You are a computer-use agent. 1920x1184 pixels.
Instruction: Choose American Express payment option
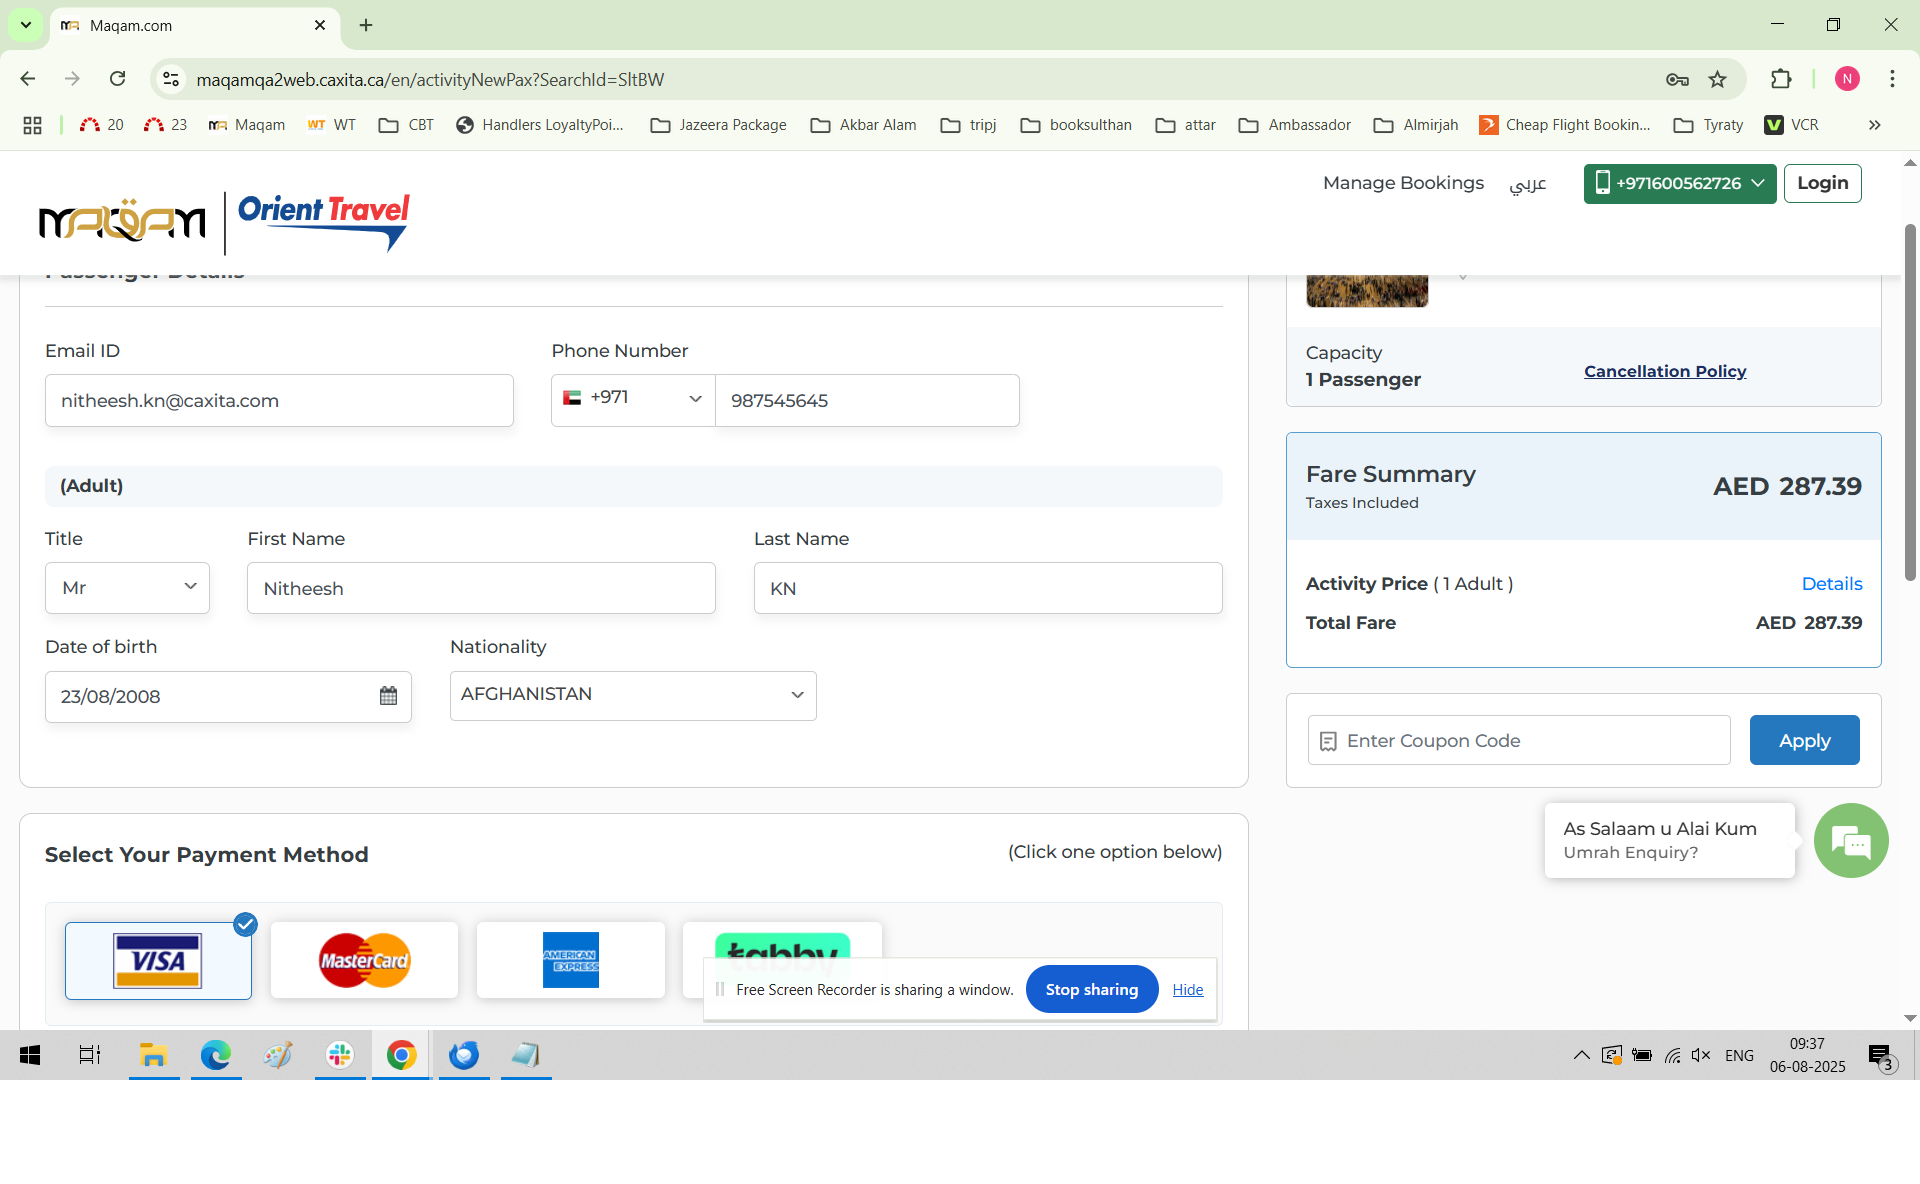(x=570, y=960)
